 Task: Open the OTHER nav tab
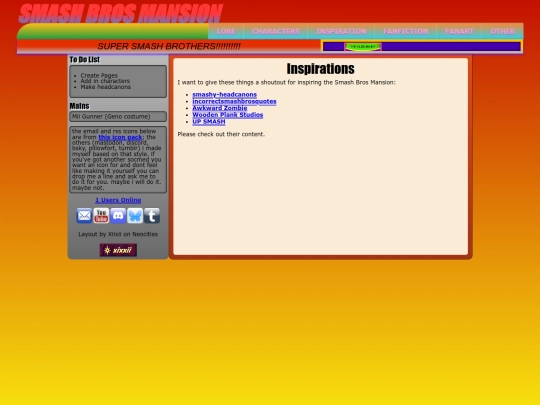pos(502,31)
